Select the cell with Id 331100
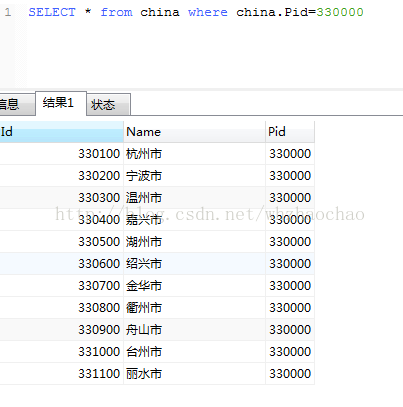This screenshot has height=407, width=403. 61,374
